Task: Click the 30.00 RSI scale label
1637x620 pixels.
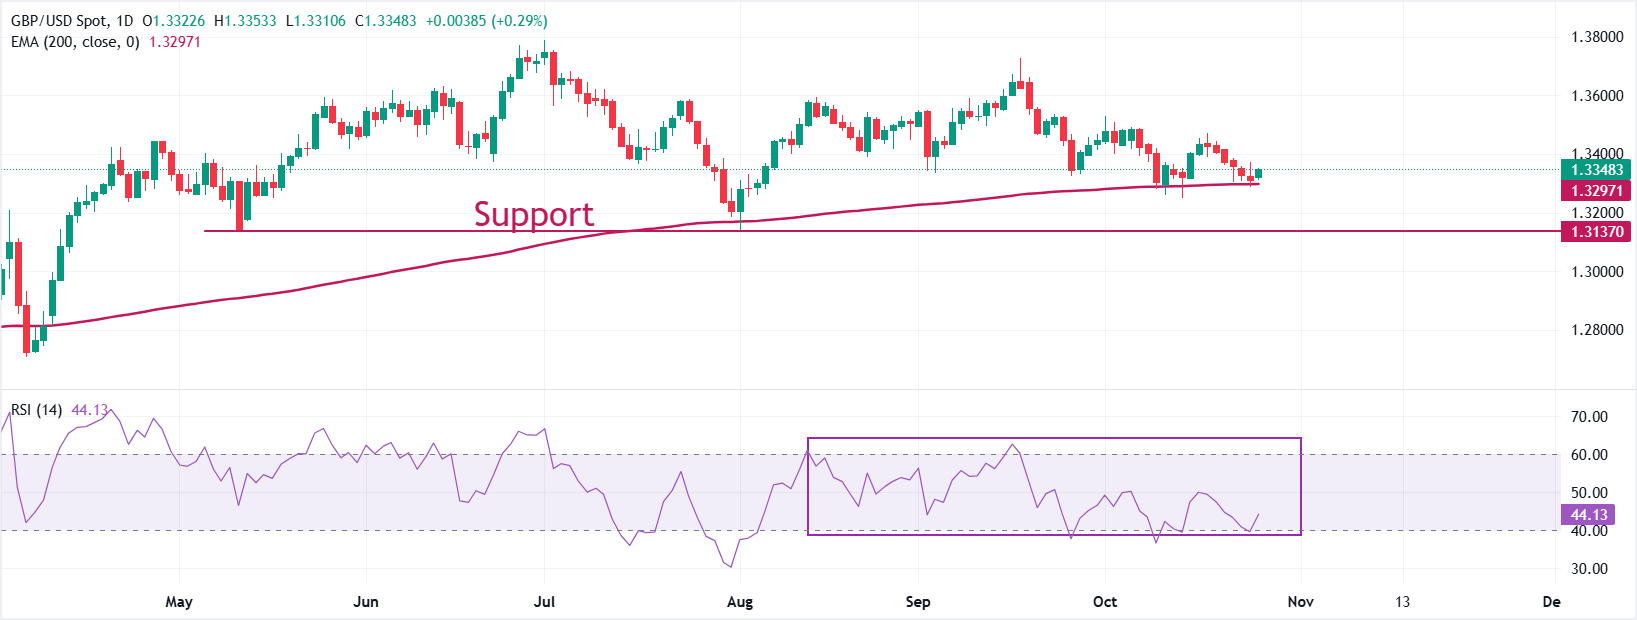Action: (x=1589, y=569)
